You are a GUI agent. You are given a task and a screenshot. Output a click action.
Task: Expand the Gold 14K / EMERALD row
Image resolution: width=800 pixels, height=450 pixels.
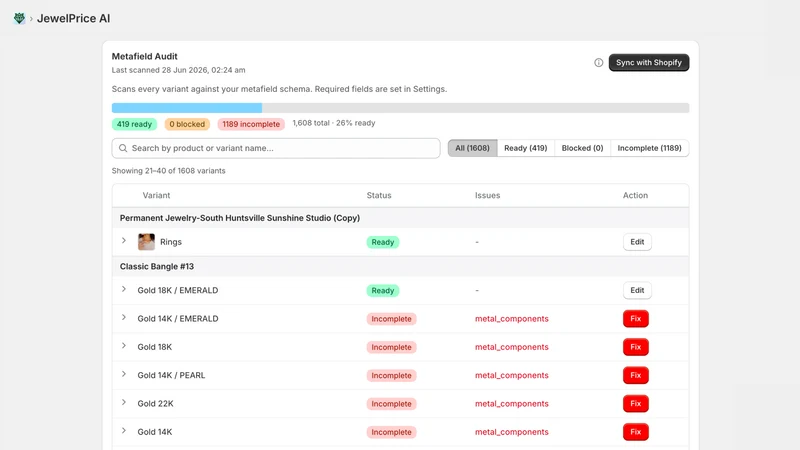coord(123,318)
